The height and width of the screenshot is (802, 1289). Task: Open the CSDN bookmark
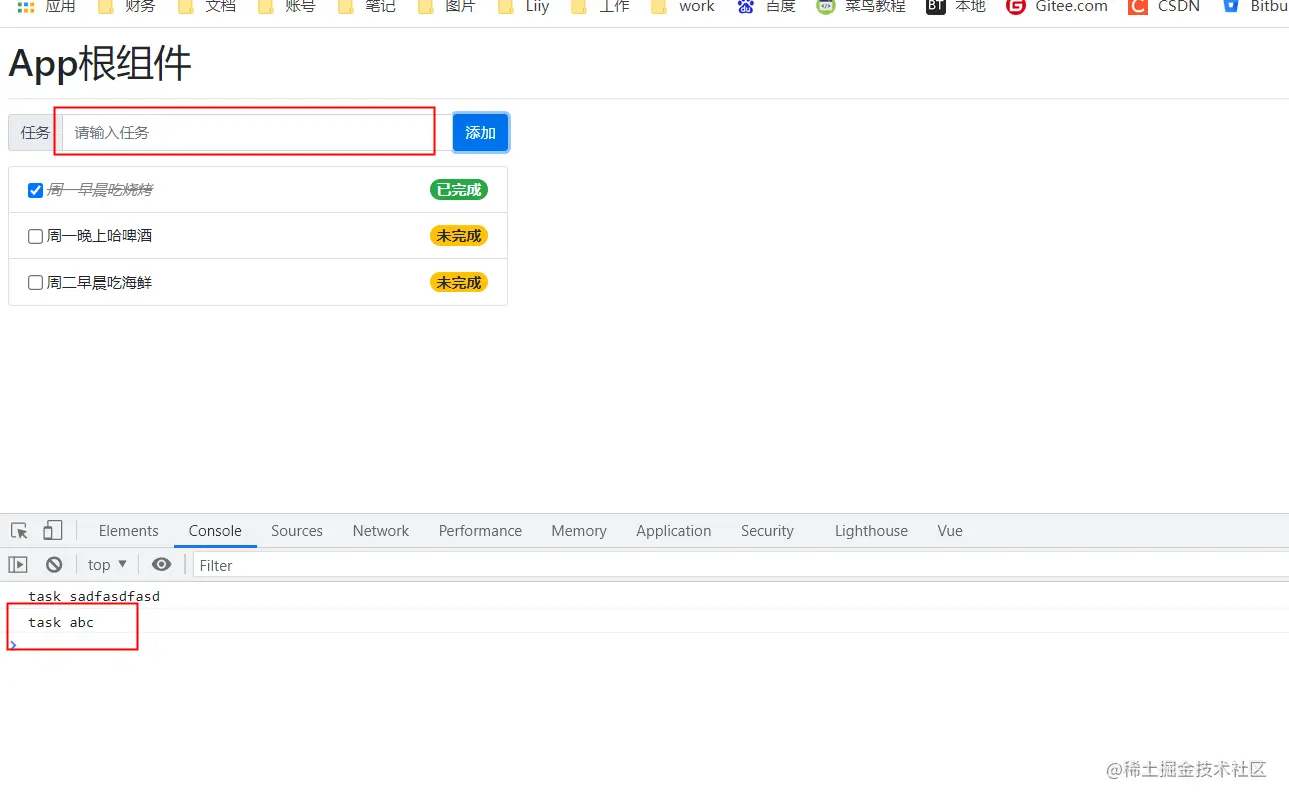click(1164, 7)
